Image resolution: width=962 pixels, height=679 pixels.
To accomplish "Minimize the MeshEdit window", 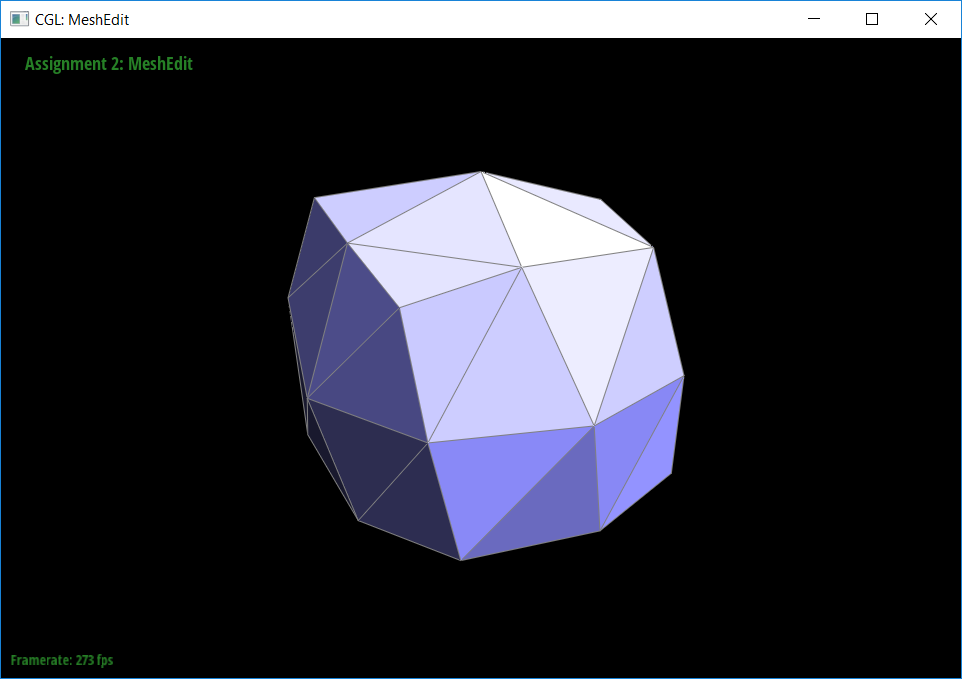I will pyautogui.click(x=814, y=19).
